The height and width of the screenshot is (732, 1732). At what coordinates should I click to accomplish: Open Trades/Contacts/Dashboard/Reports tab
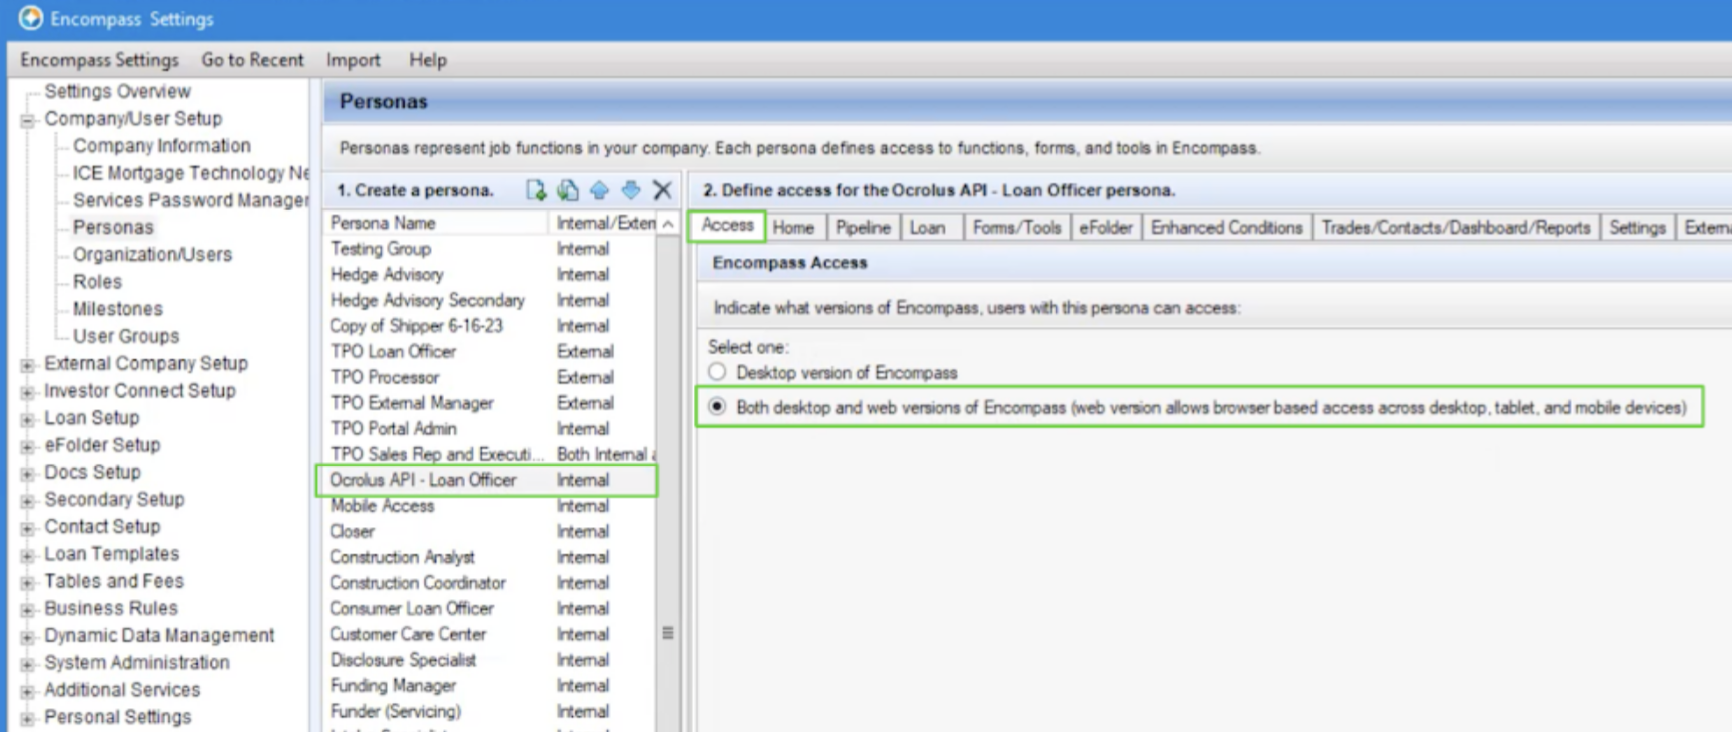1456,228
